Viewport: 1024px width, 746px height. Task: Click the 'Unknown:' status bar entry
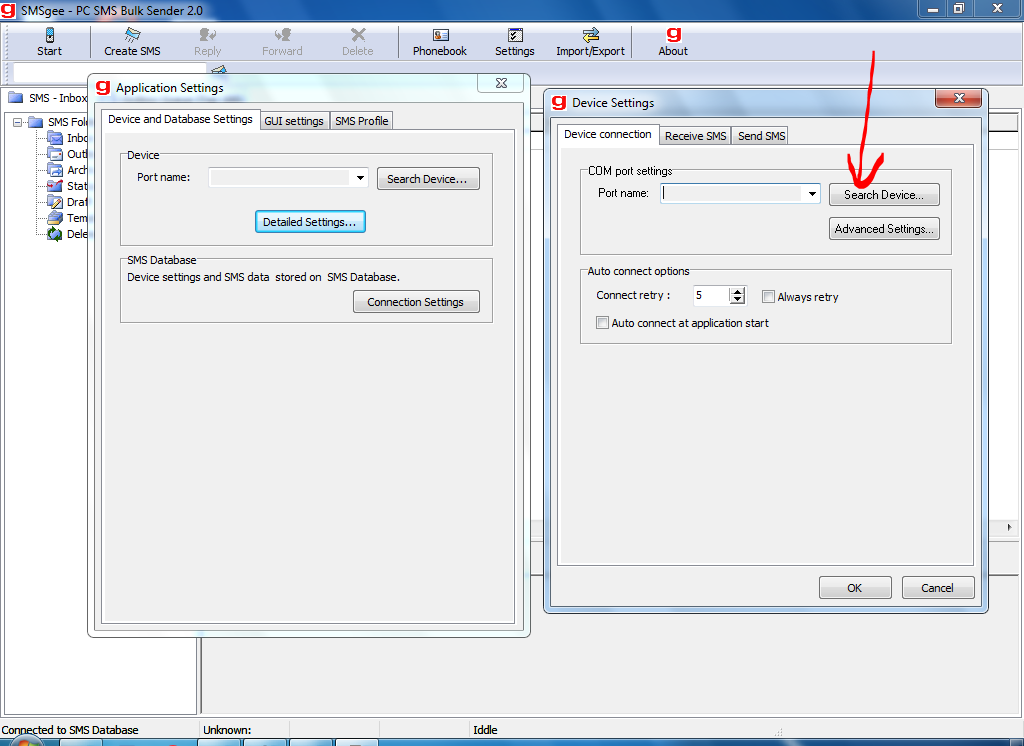click(x=227, y=730)
